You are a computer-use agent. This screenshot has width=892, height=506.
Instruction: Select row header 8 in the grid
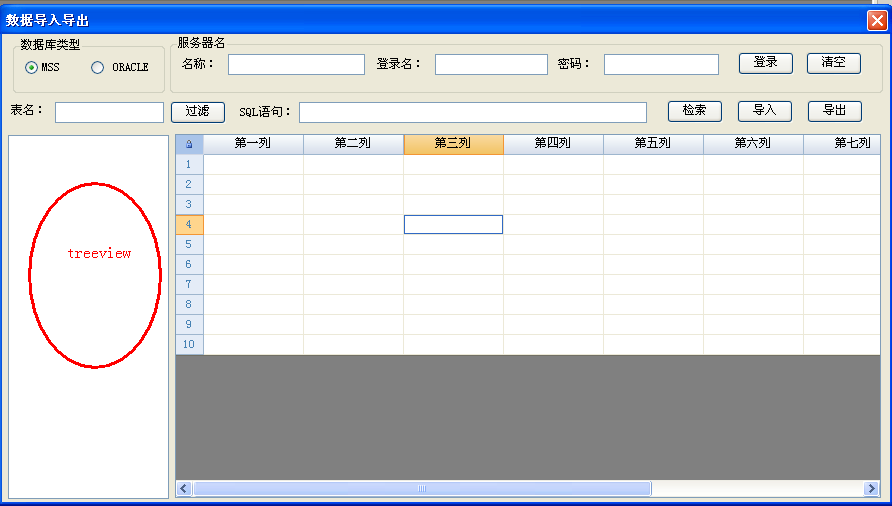(189, 304)
